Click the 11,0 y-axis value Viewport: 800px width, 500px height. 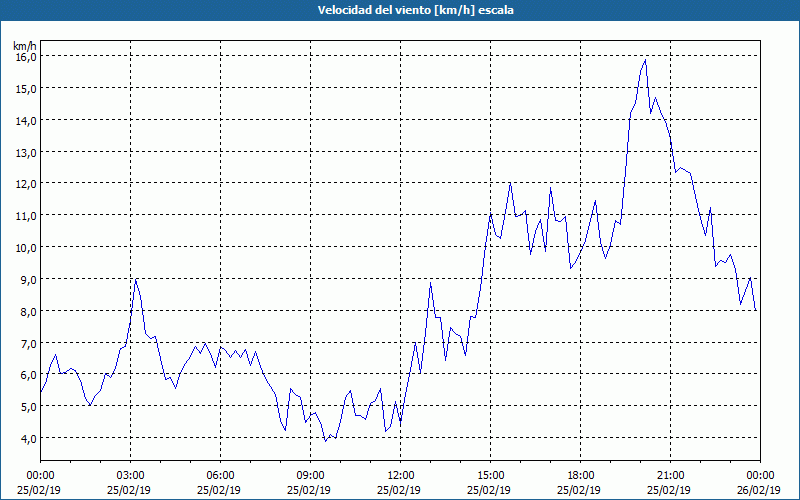26,216
